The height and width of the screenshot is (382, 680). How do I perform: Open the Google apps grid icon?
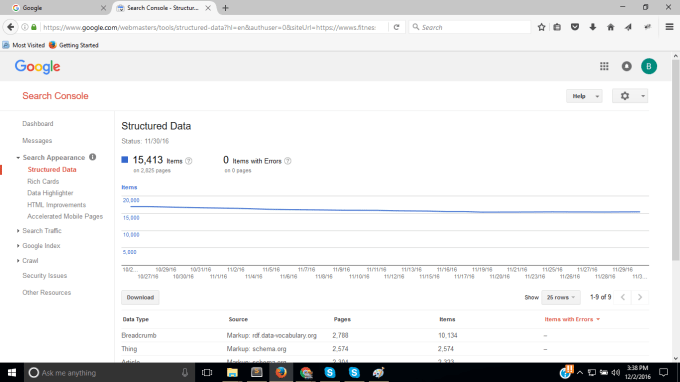click(x=604, y=66)
